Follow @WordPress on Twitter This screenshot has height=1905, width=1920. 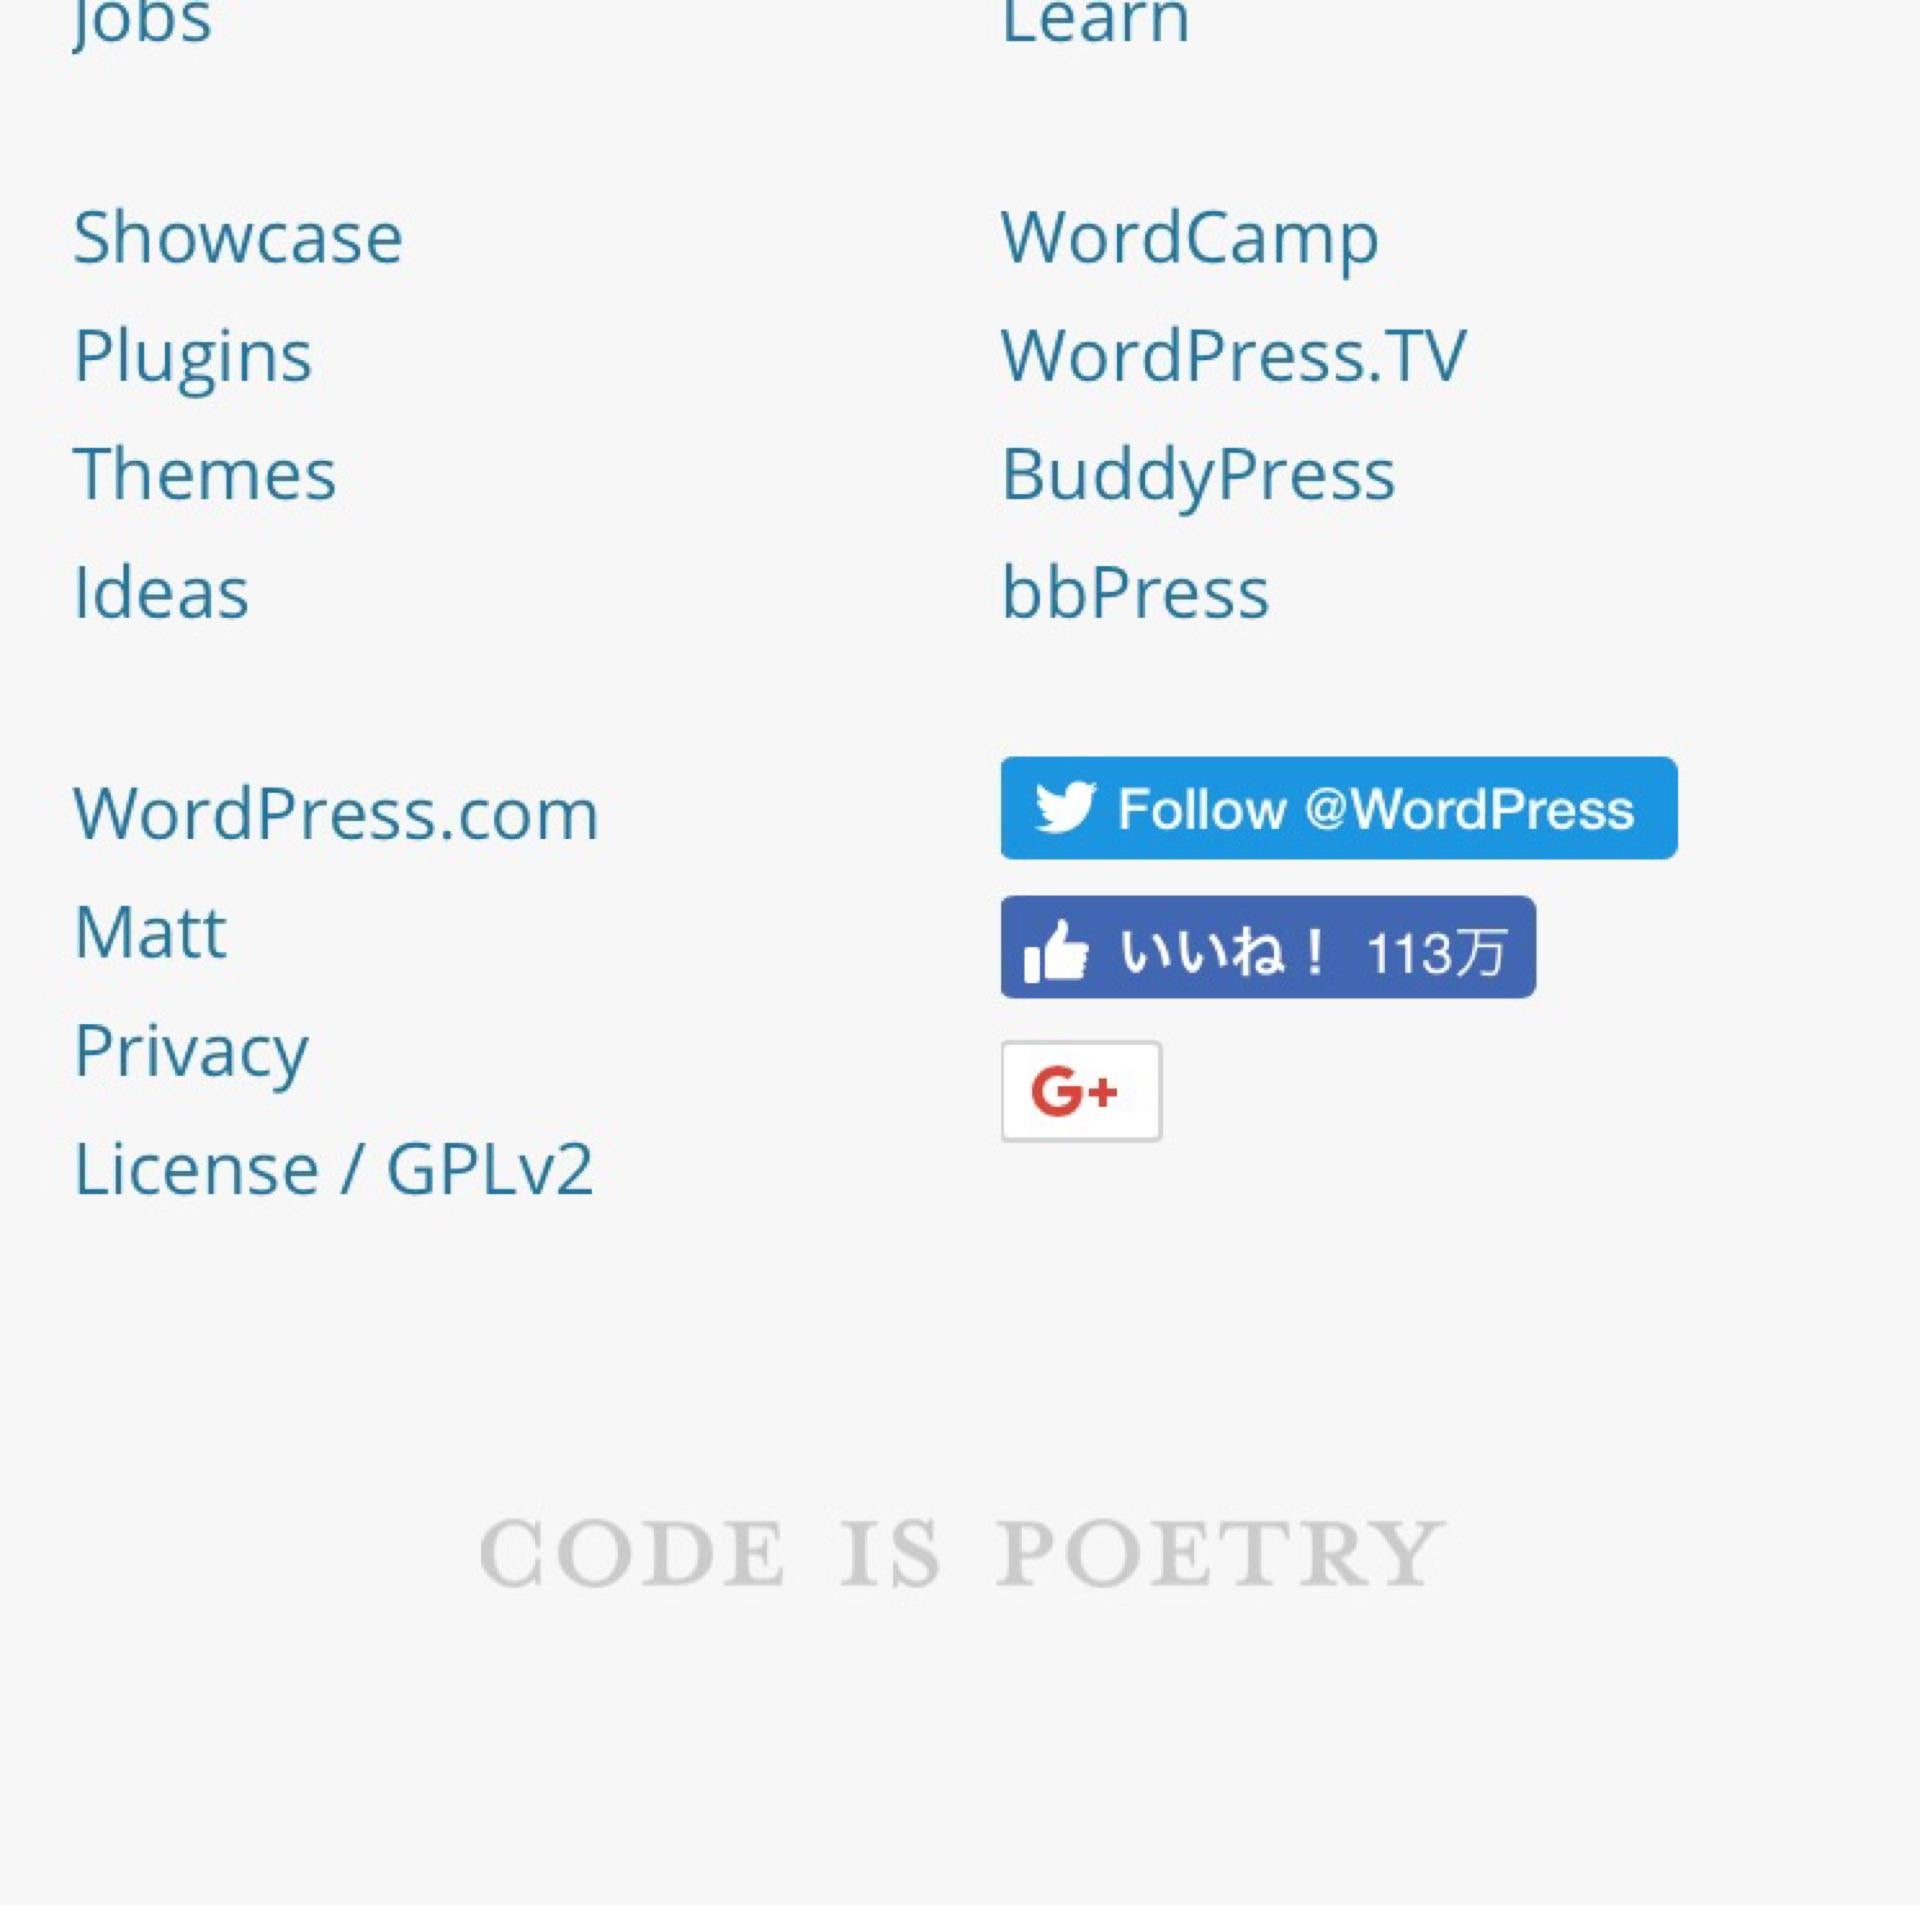1339,808
